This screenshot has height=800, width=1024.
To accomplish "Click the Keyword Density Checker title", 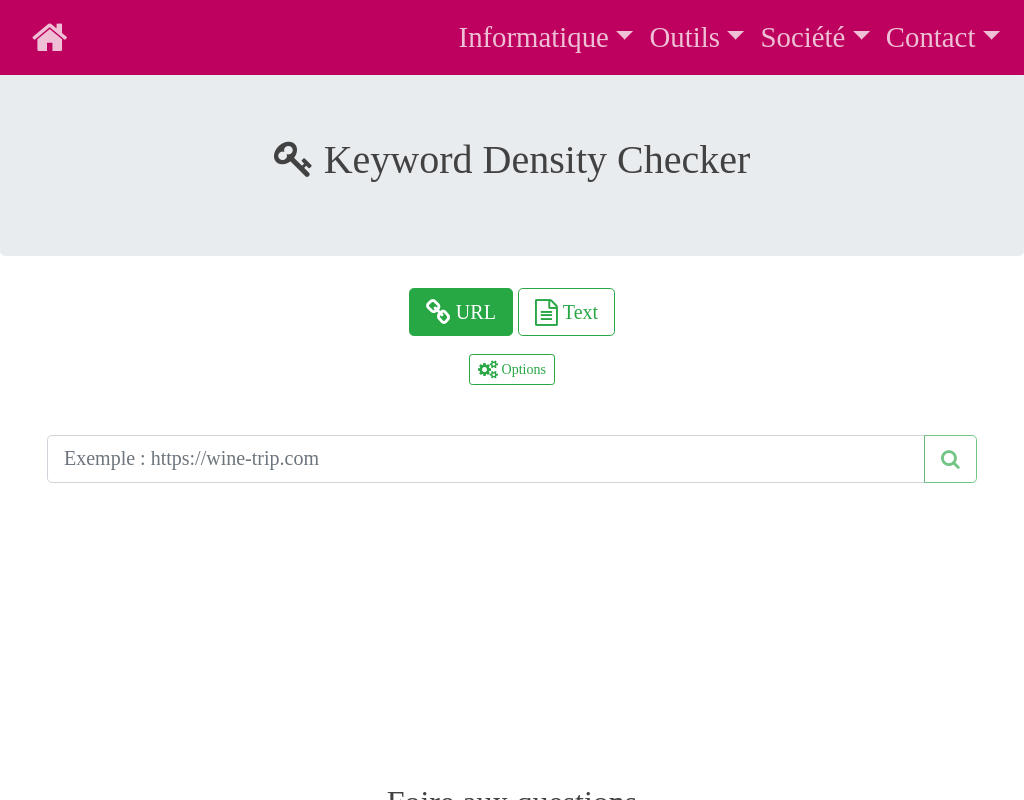I will pos(537,160).
